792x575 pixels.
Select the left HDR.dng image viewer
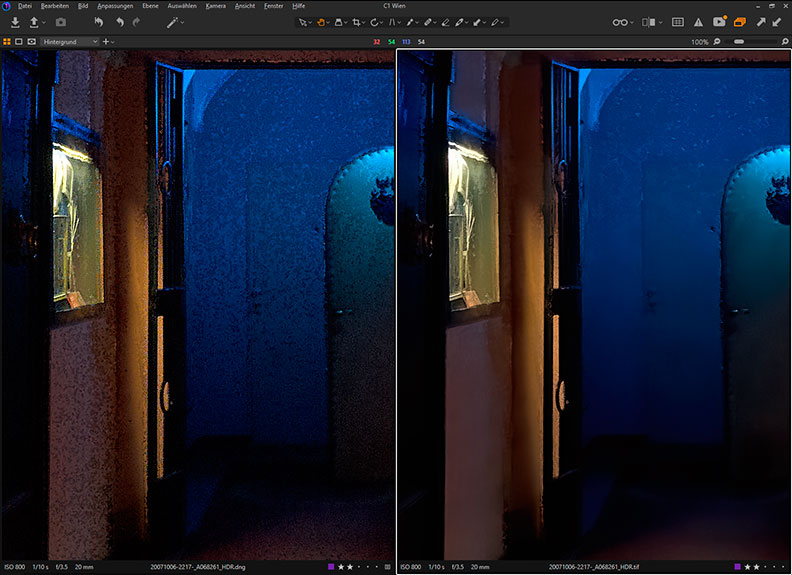[x=197, y=305]
